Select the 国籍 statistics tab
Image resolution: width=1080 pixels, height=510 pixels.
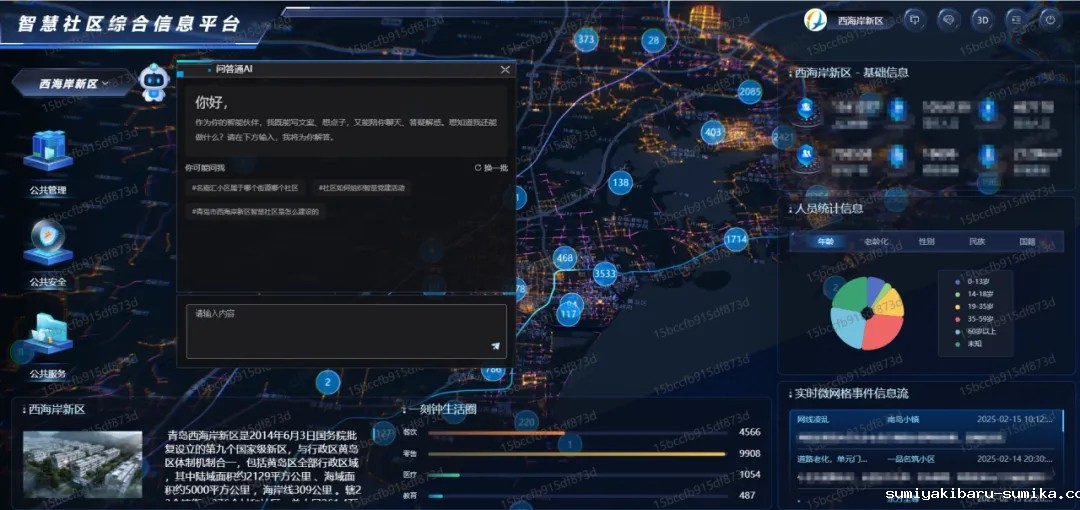point(1027,242)
